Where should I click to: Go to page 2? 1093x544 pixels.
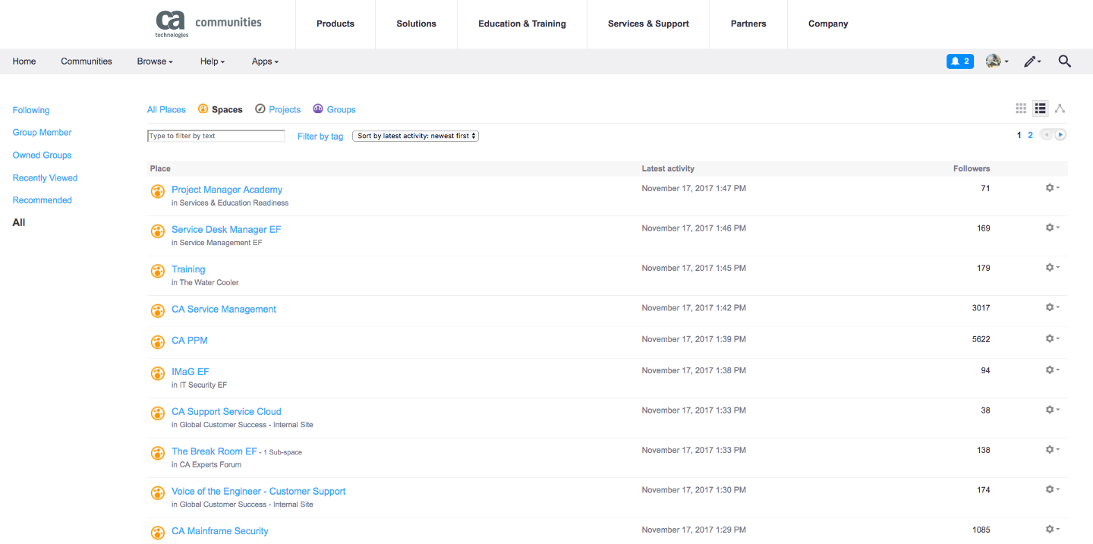(x=1030, y=135)
